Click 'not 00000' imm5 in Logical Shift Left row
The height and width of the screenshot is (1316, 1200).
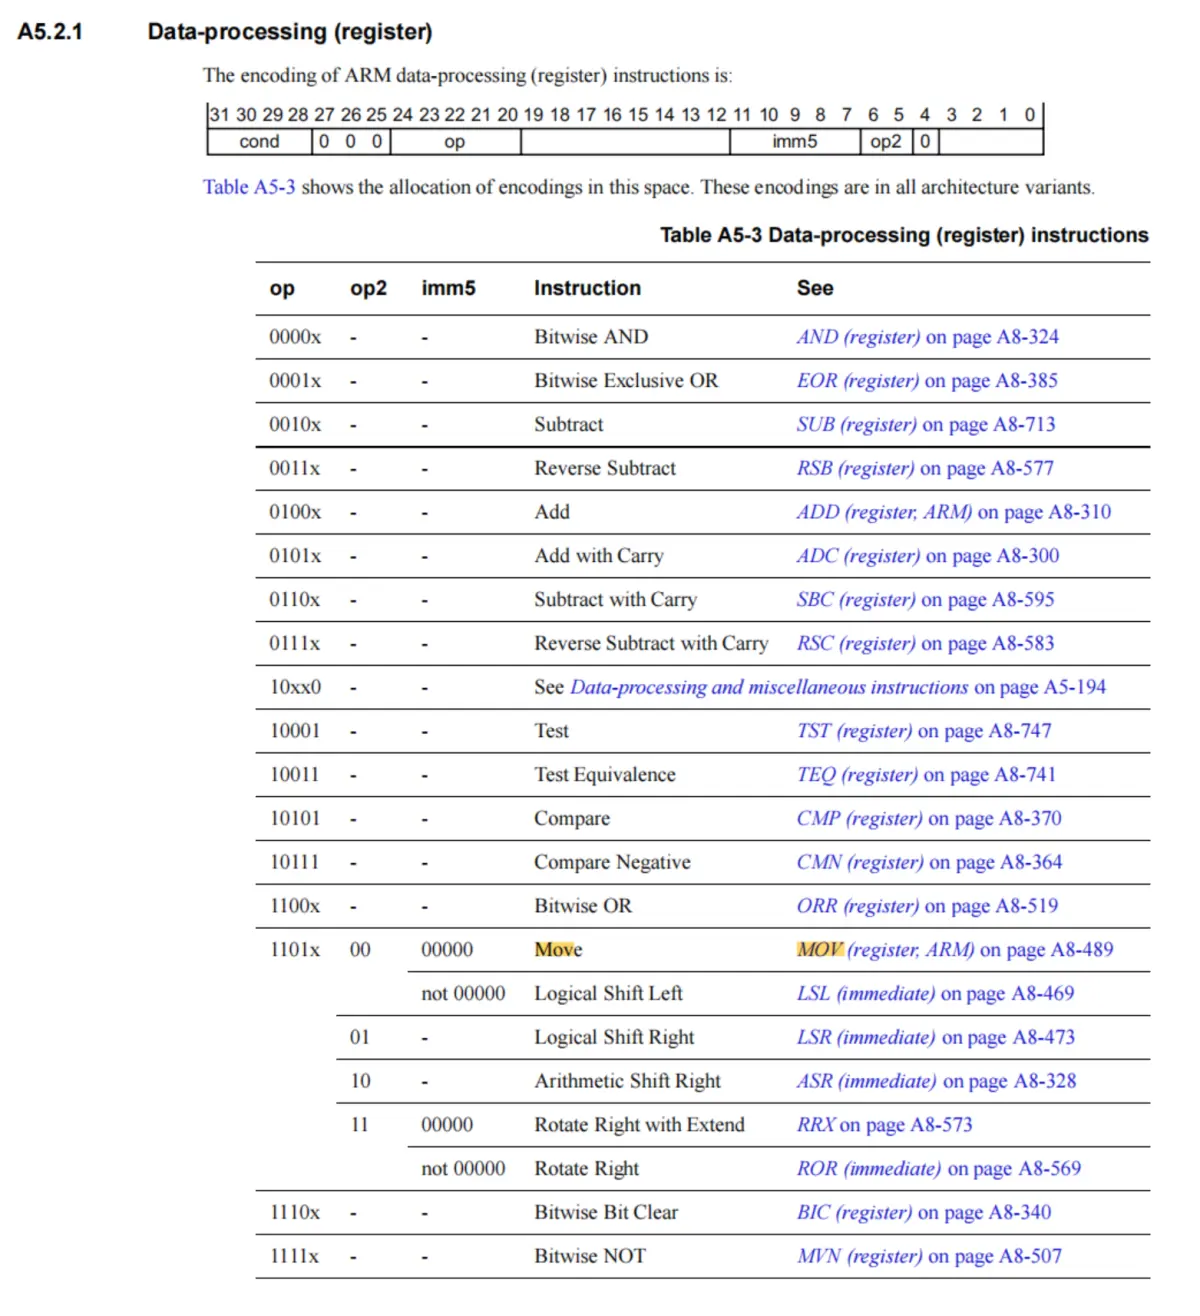coord(463,995)
